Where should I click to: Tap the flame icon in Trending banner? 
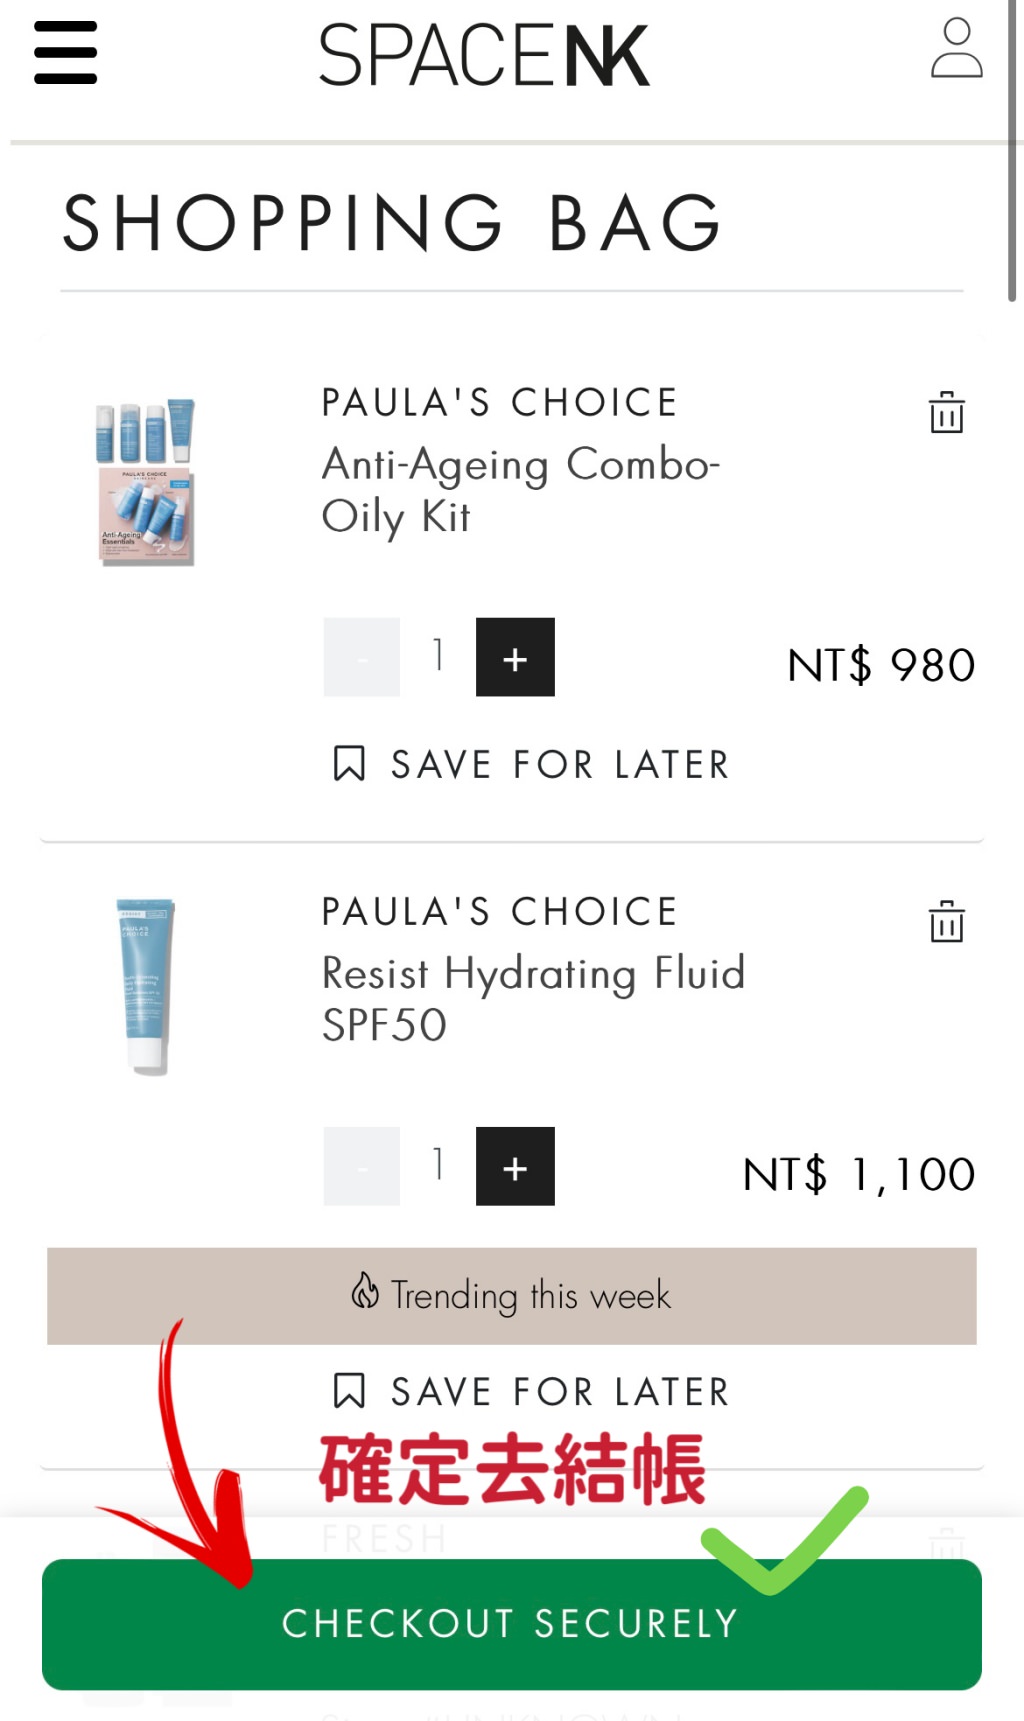(x=365, y=1291)
